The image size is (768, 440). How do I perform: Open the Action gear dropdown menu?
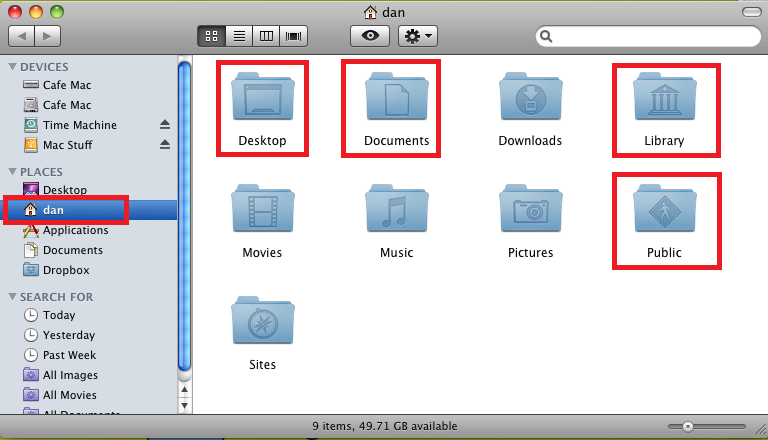point(418,36)
